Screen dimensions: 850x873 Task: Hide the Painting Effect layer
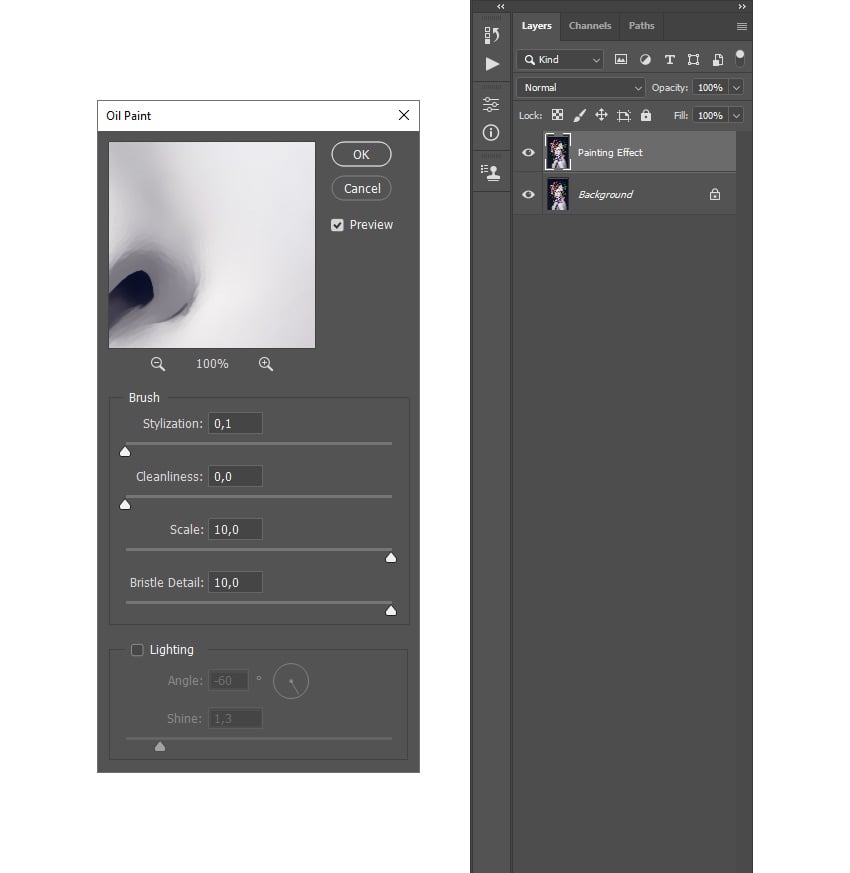[528, 153]
